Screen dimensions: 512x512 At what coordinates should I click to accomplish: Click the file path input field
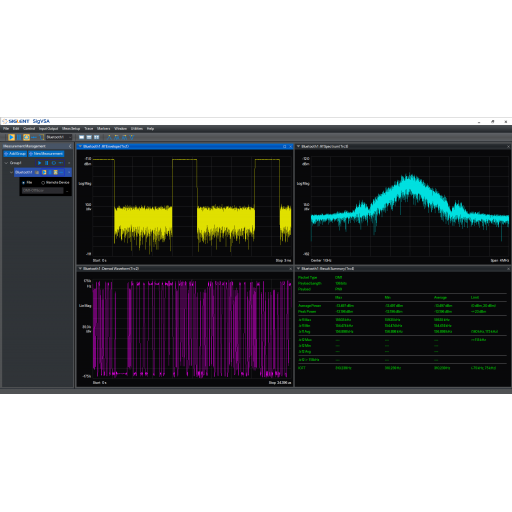[x=42, y=191]
